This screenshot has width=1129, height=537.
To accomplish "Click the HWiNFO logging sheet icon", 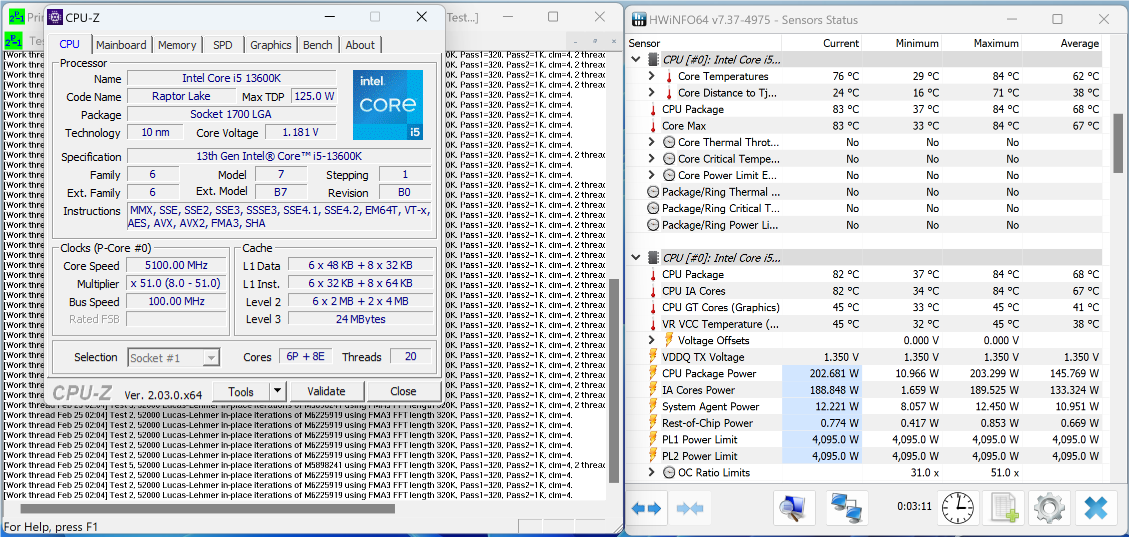I will tap(1003, 508).
